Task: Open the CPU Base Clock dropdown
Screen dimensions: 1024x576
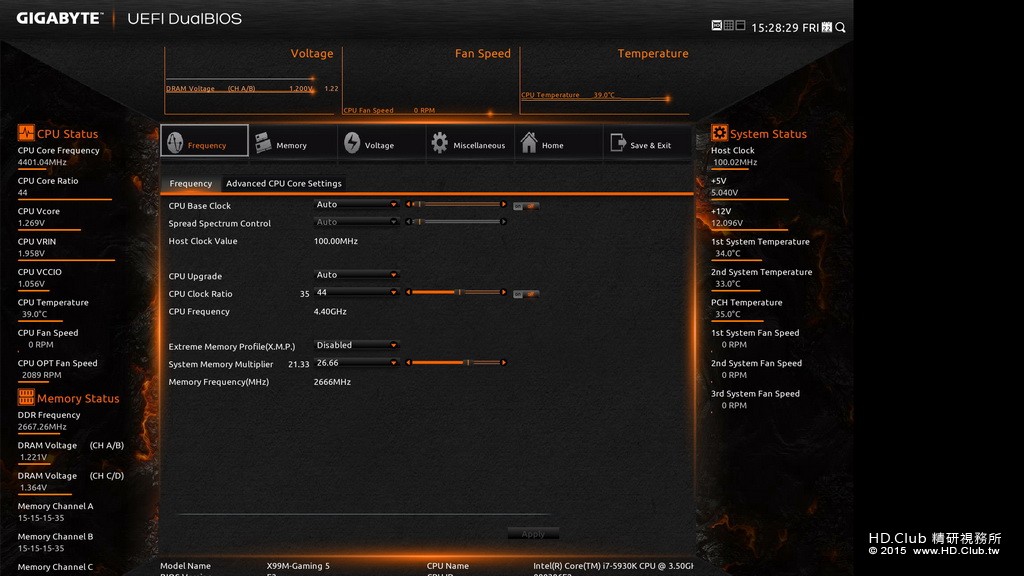Action: (356, 204)
